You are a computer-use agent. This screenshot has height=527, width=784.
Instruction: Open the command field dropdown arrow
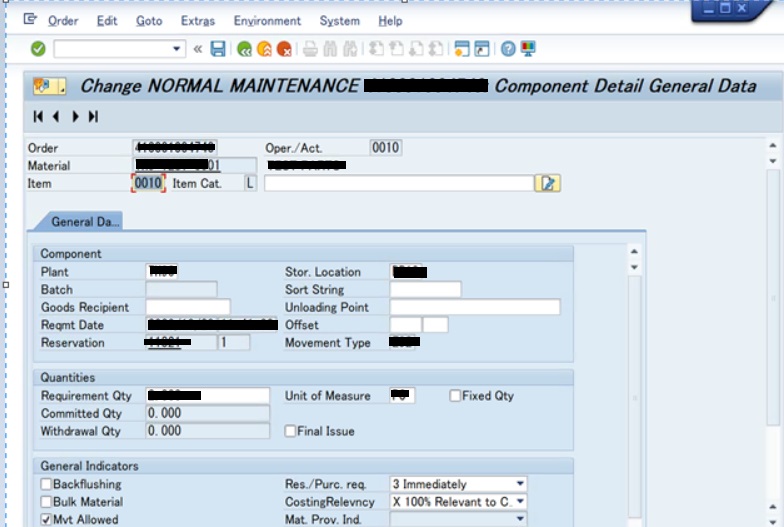point(178,48)
